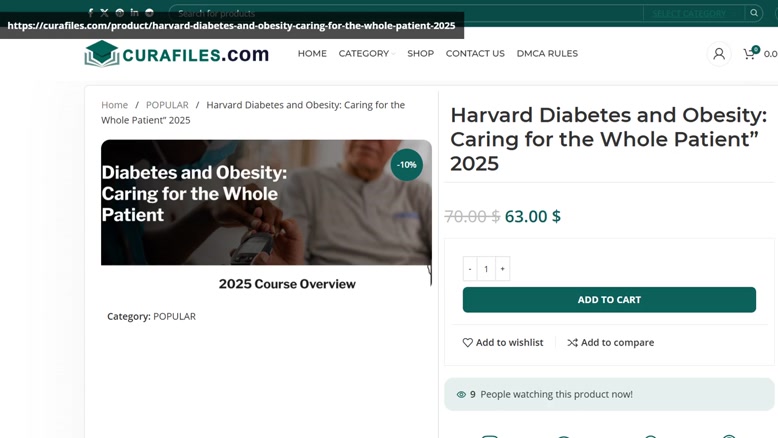Click the Curafiles.com logo
The image size is (778, 438).
177,54
